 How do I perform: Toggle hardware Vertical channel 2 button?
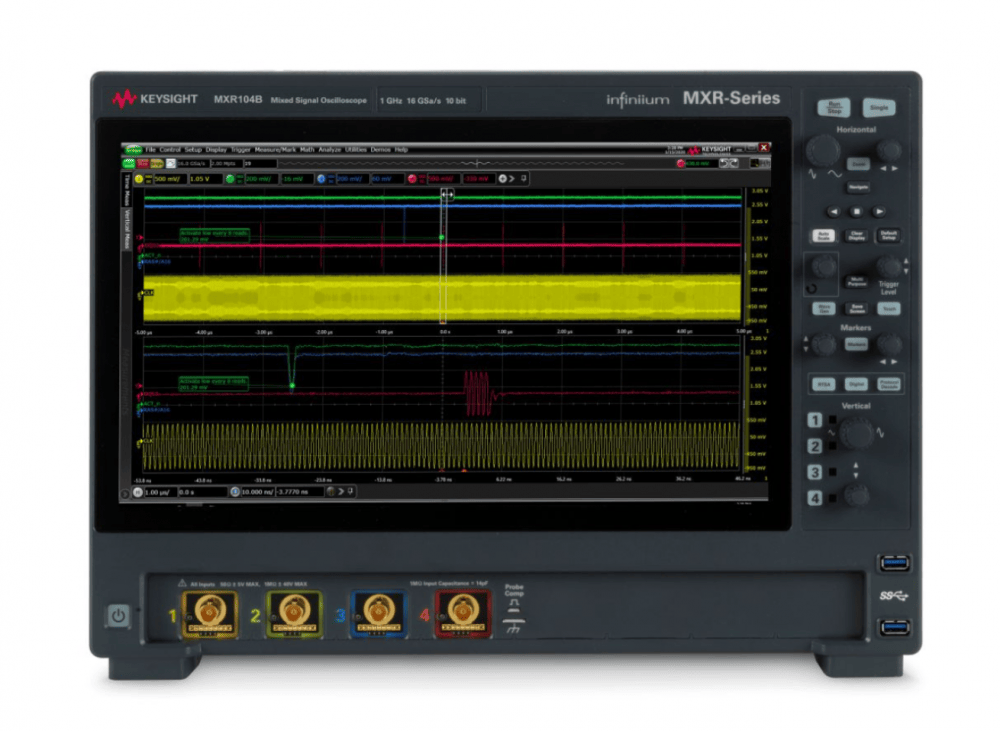814,446
